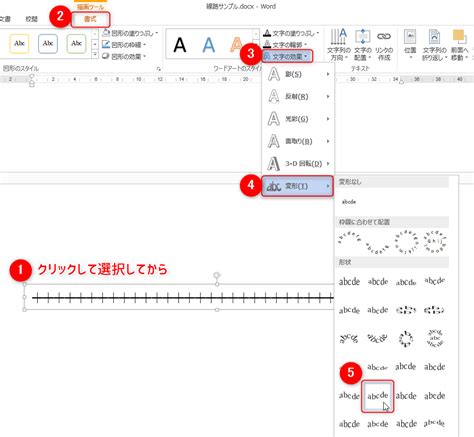Open the 図形の枠線 shape outline dropdown

[x=125, y=45]
